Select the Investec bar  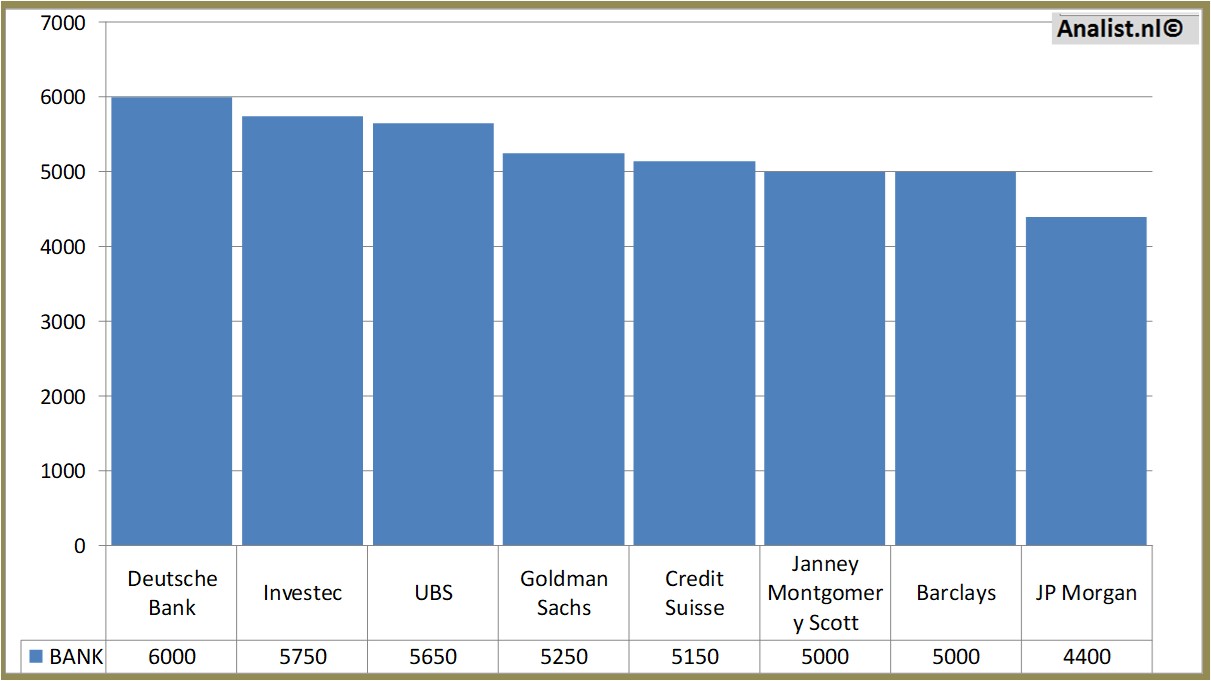(302, 331)
